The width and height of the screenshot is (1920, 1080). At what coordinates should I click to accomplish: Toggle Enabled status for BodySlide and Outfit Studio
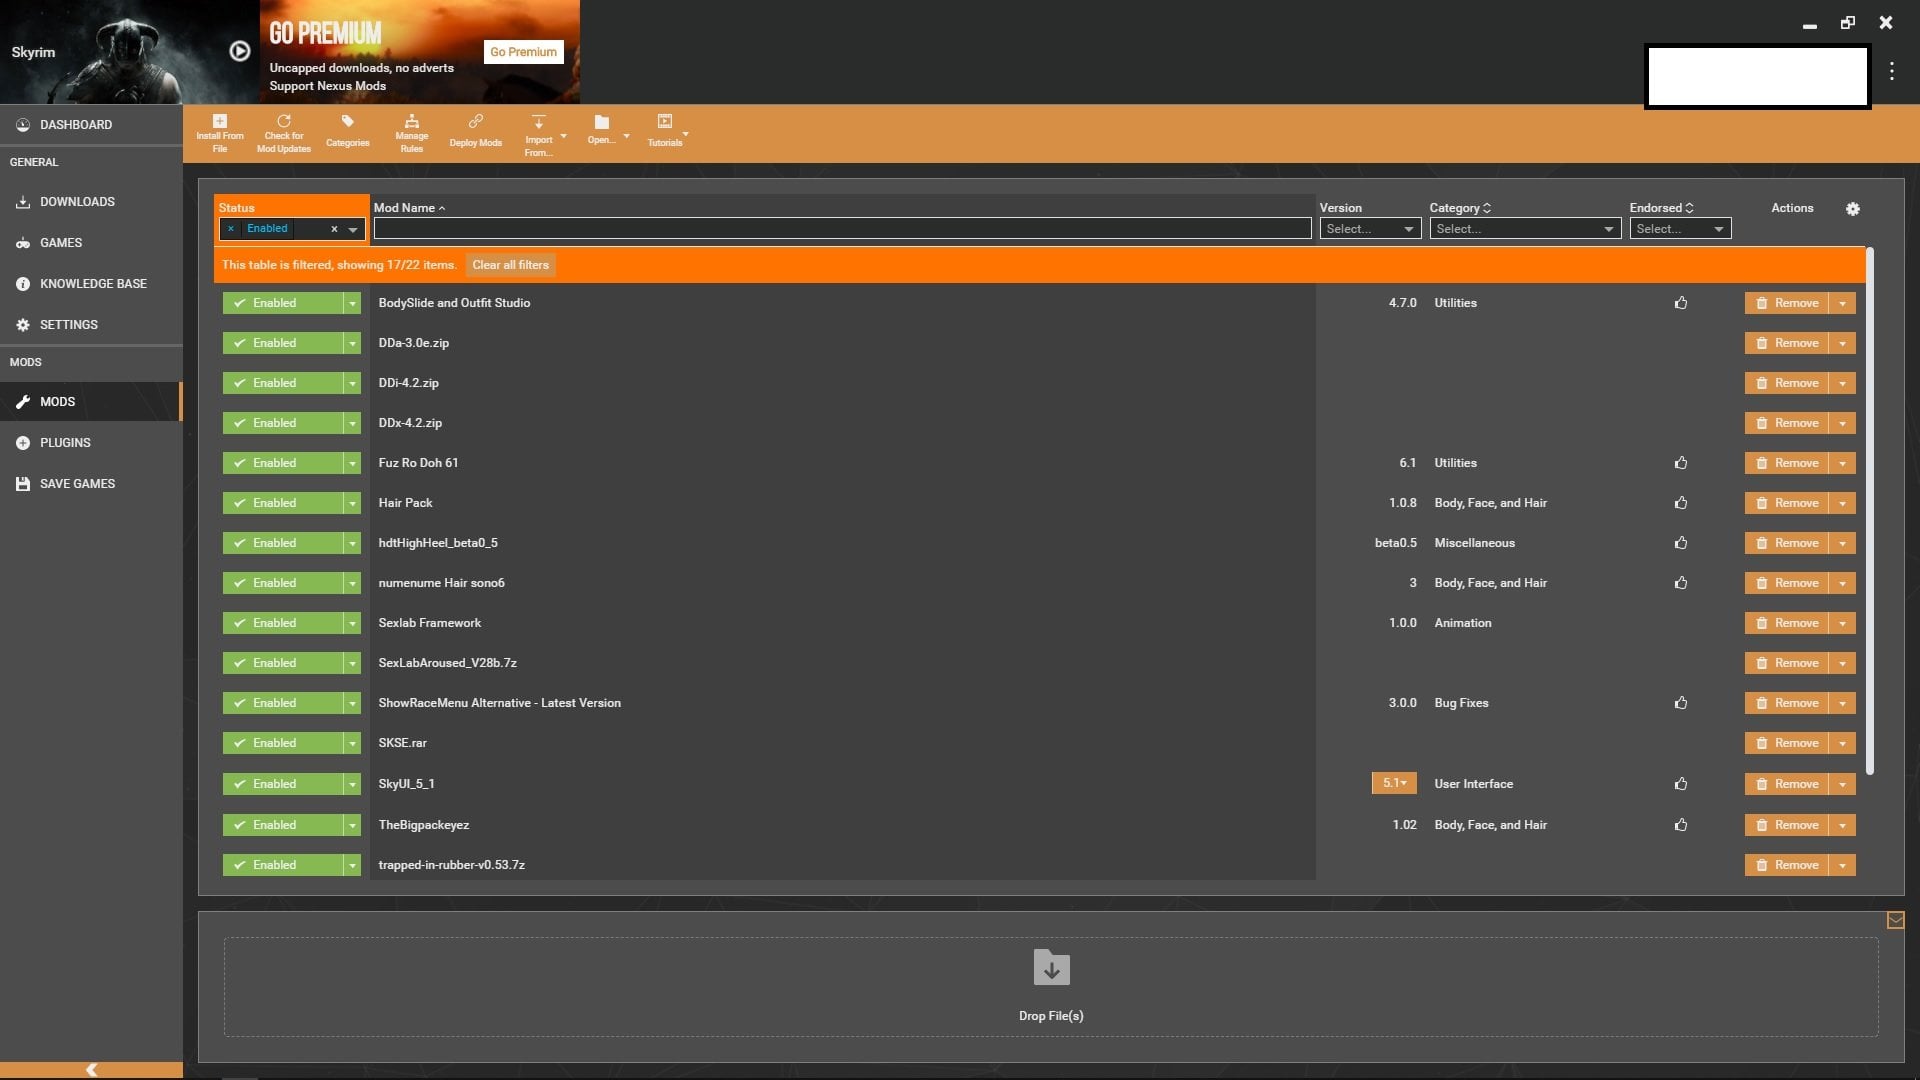click(283, 303)
